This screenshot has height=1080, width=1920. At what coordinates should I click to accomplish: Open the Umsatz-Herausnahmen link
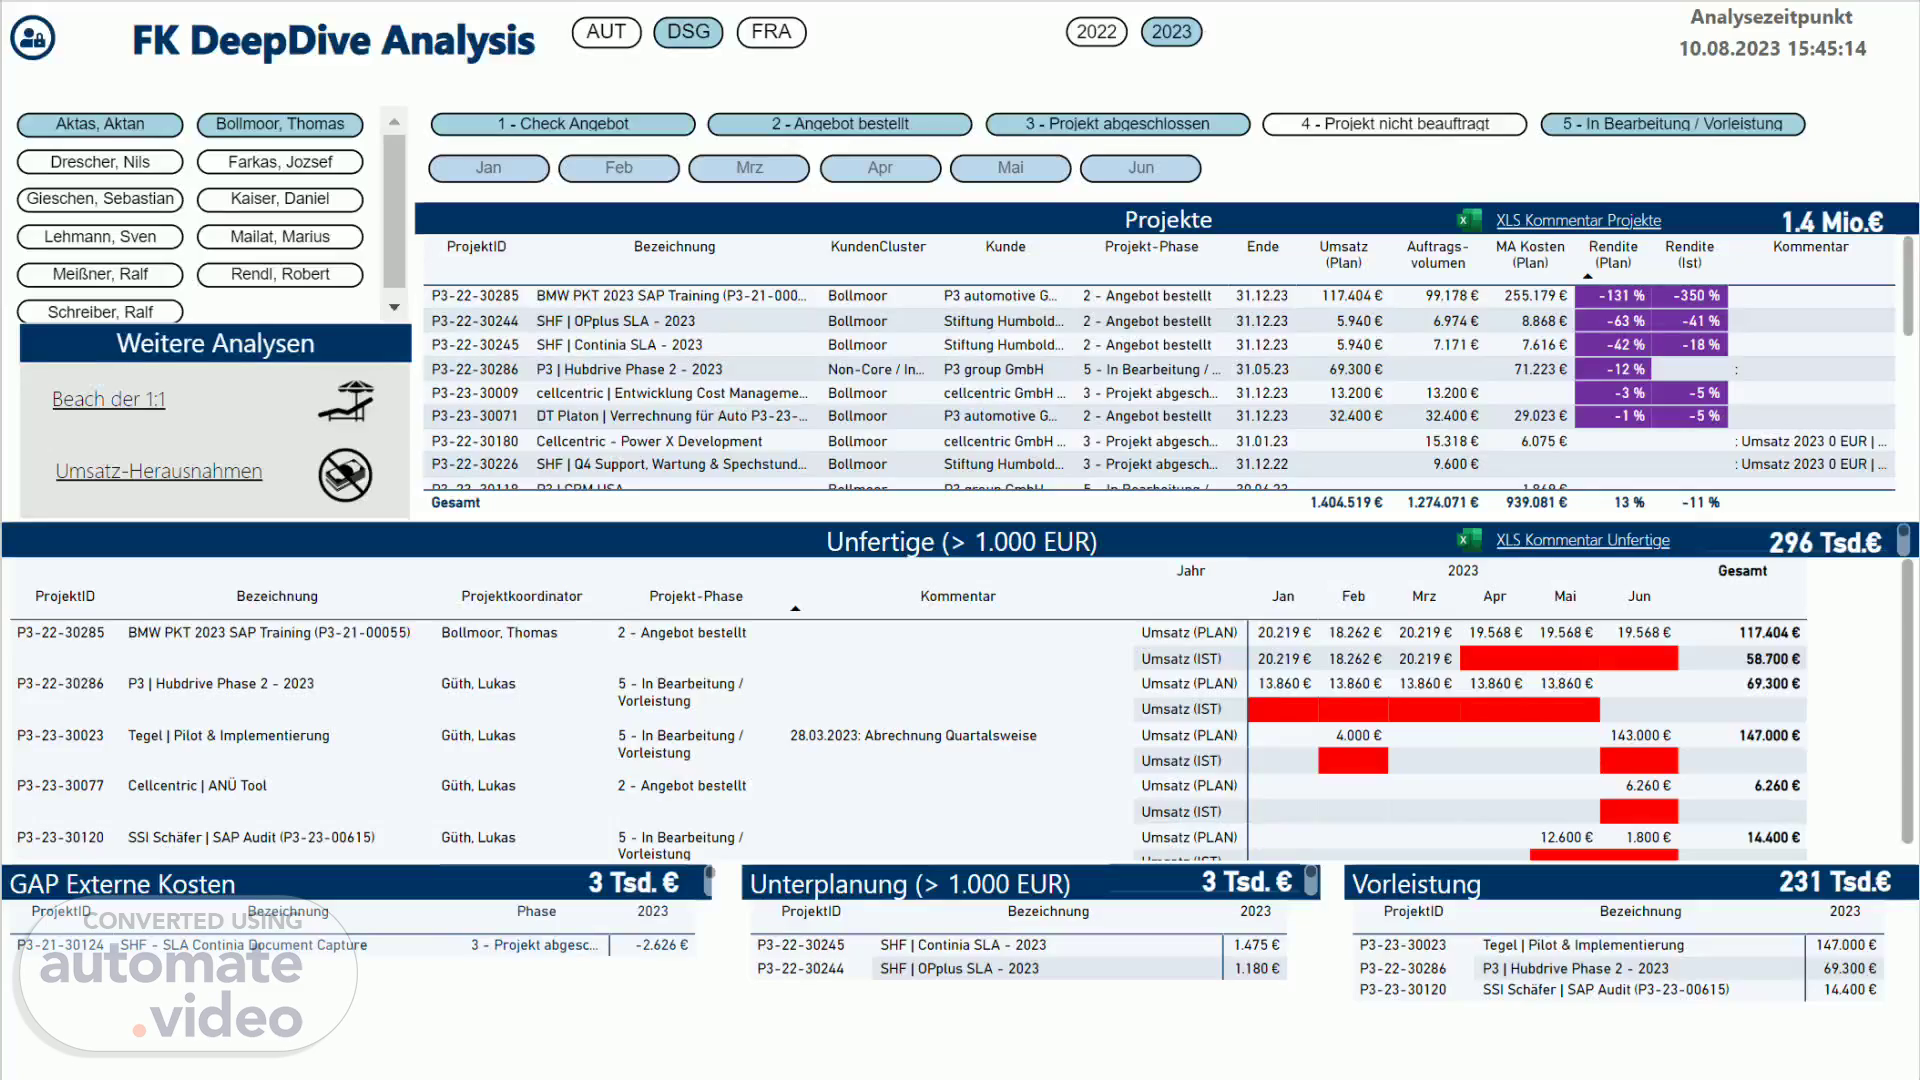tap(159, 471)
